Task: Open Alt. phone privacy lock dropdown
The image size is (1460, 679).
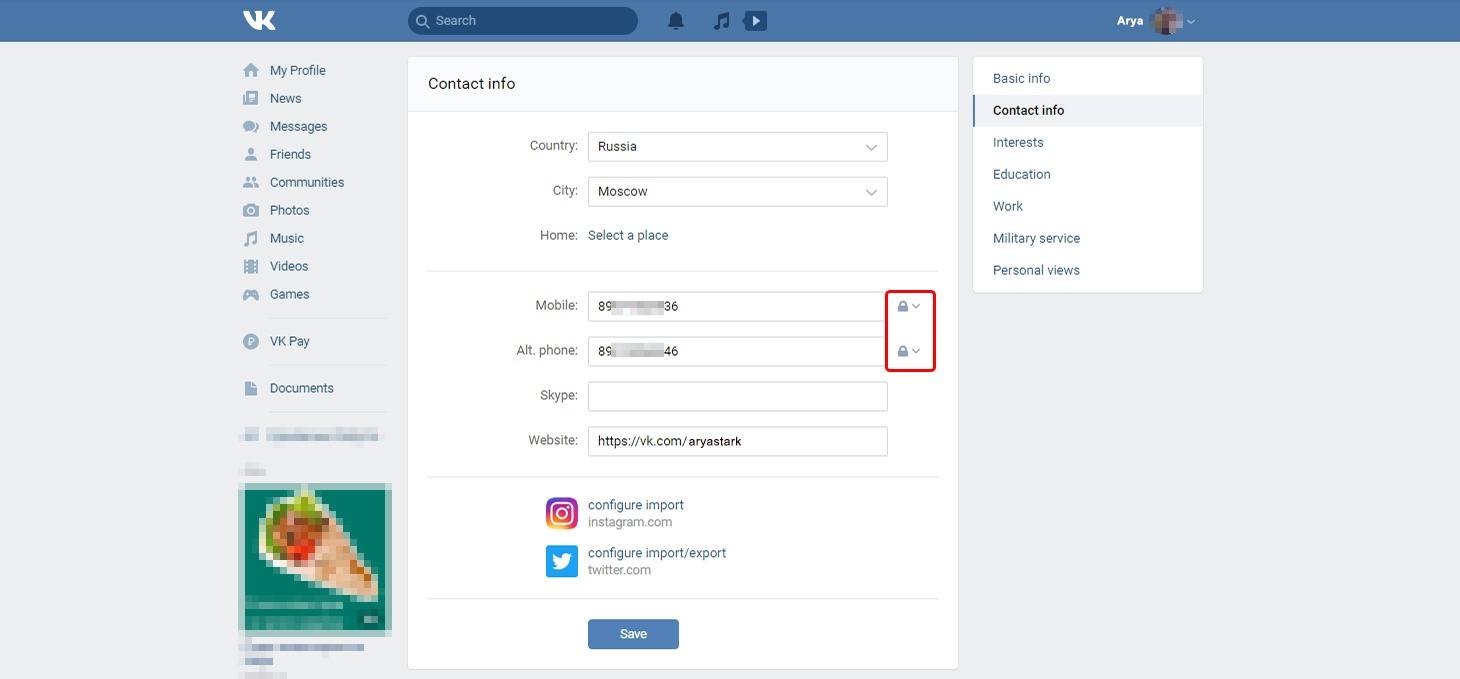Action: [x=909, y=351]
